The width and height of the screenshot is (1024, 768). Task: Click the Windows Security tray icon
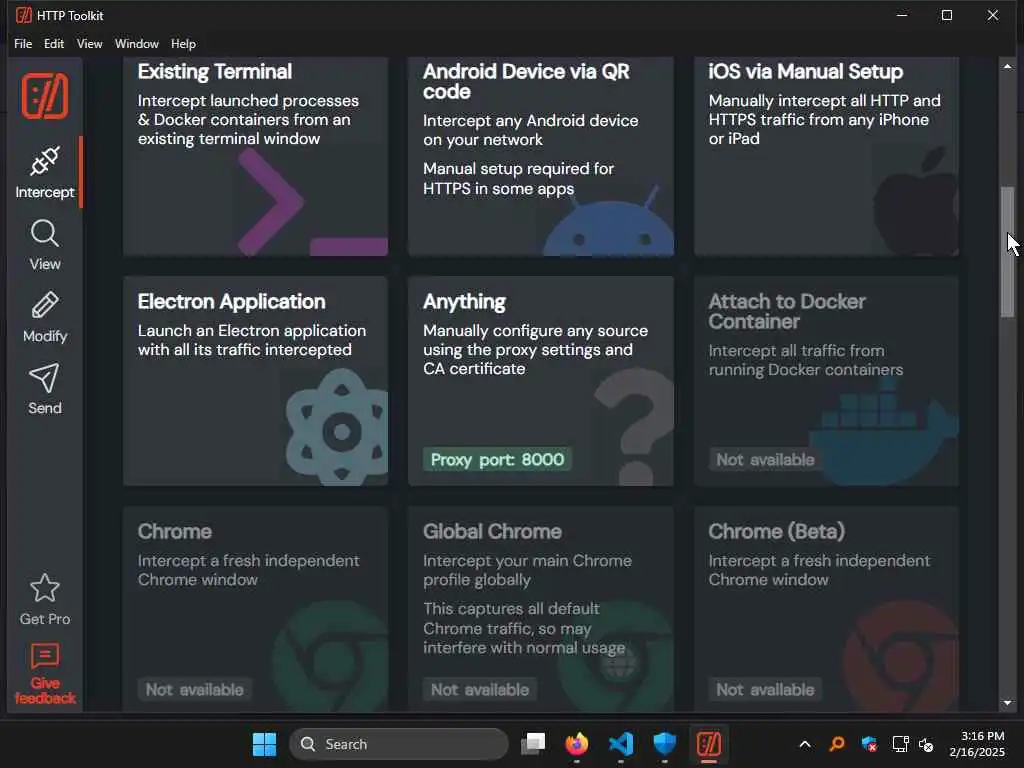pyautogui.click(x=869, y=744)
